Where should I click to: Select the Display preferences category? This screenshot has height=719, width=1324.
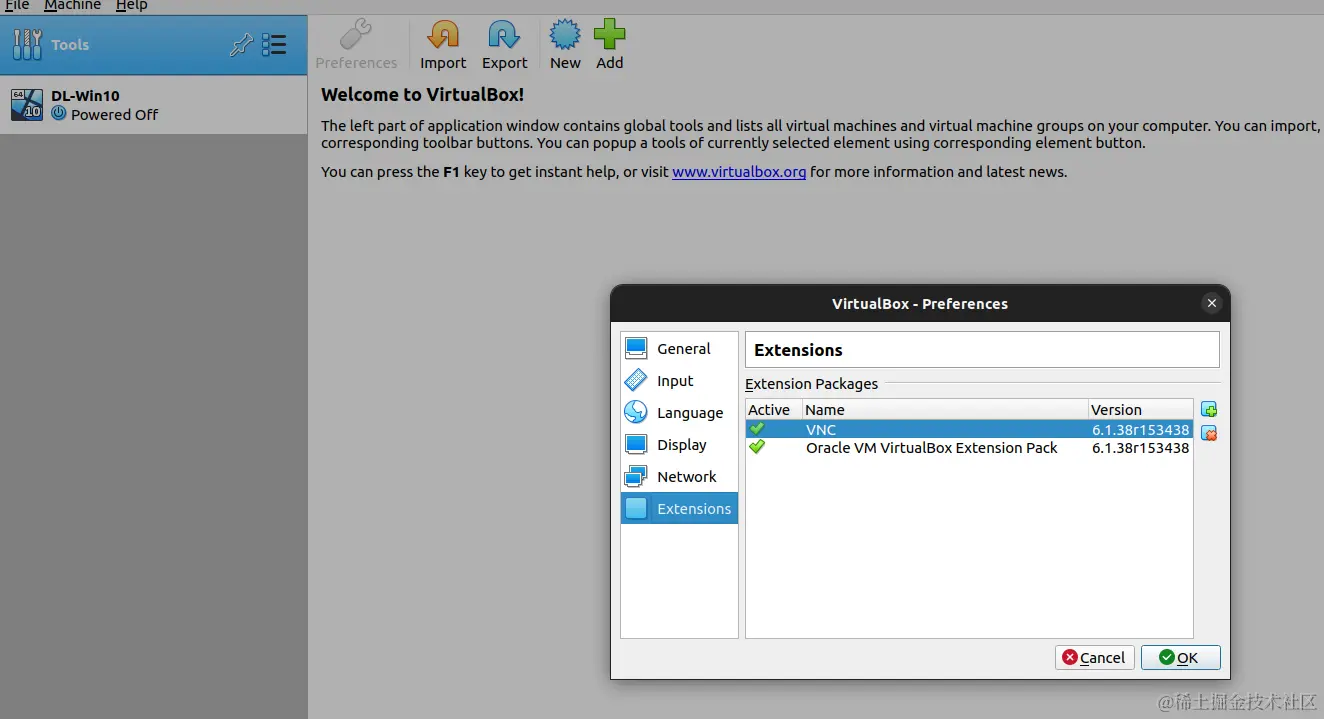point(679,444)
